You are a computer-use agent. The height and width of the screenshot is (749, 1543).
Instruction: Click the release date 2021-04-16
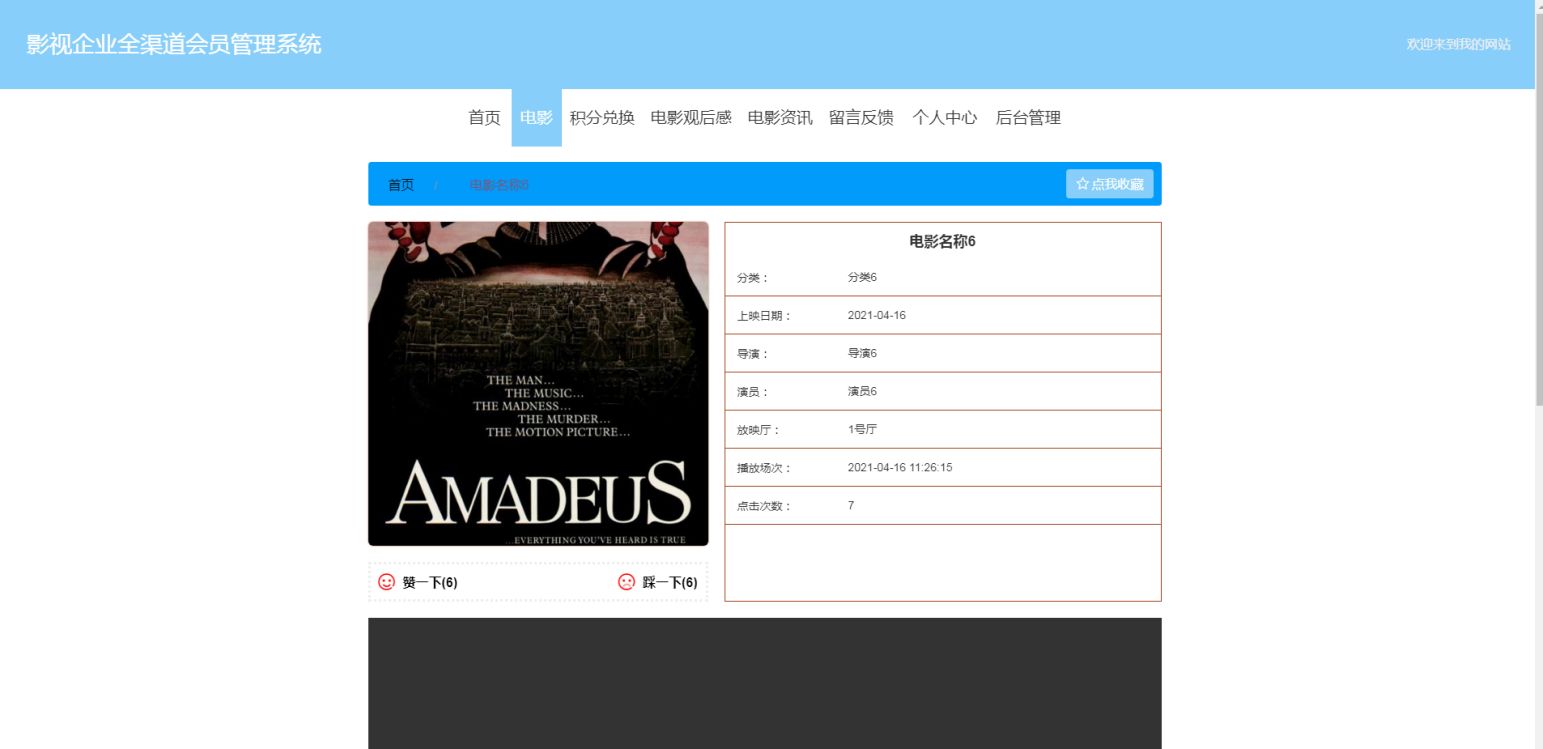(x=877, y=315)
